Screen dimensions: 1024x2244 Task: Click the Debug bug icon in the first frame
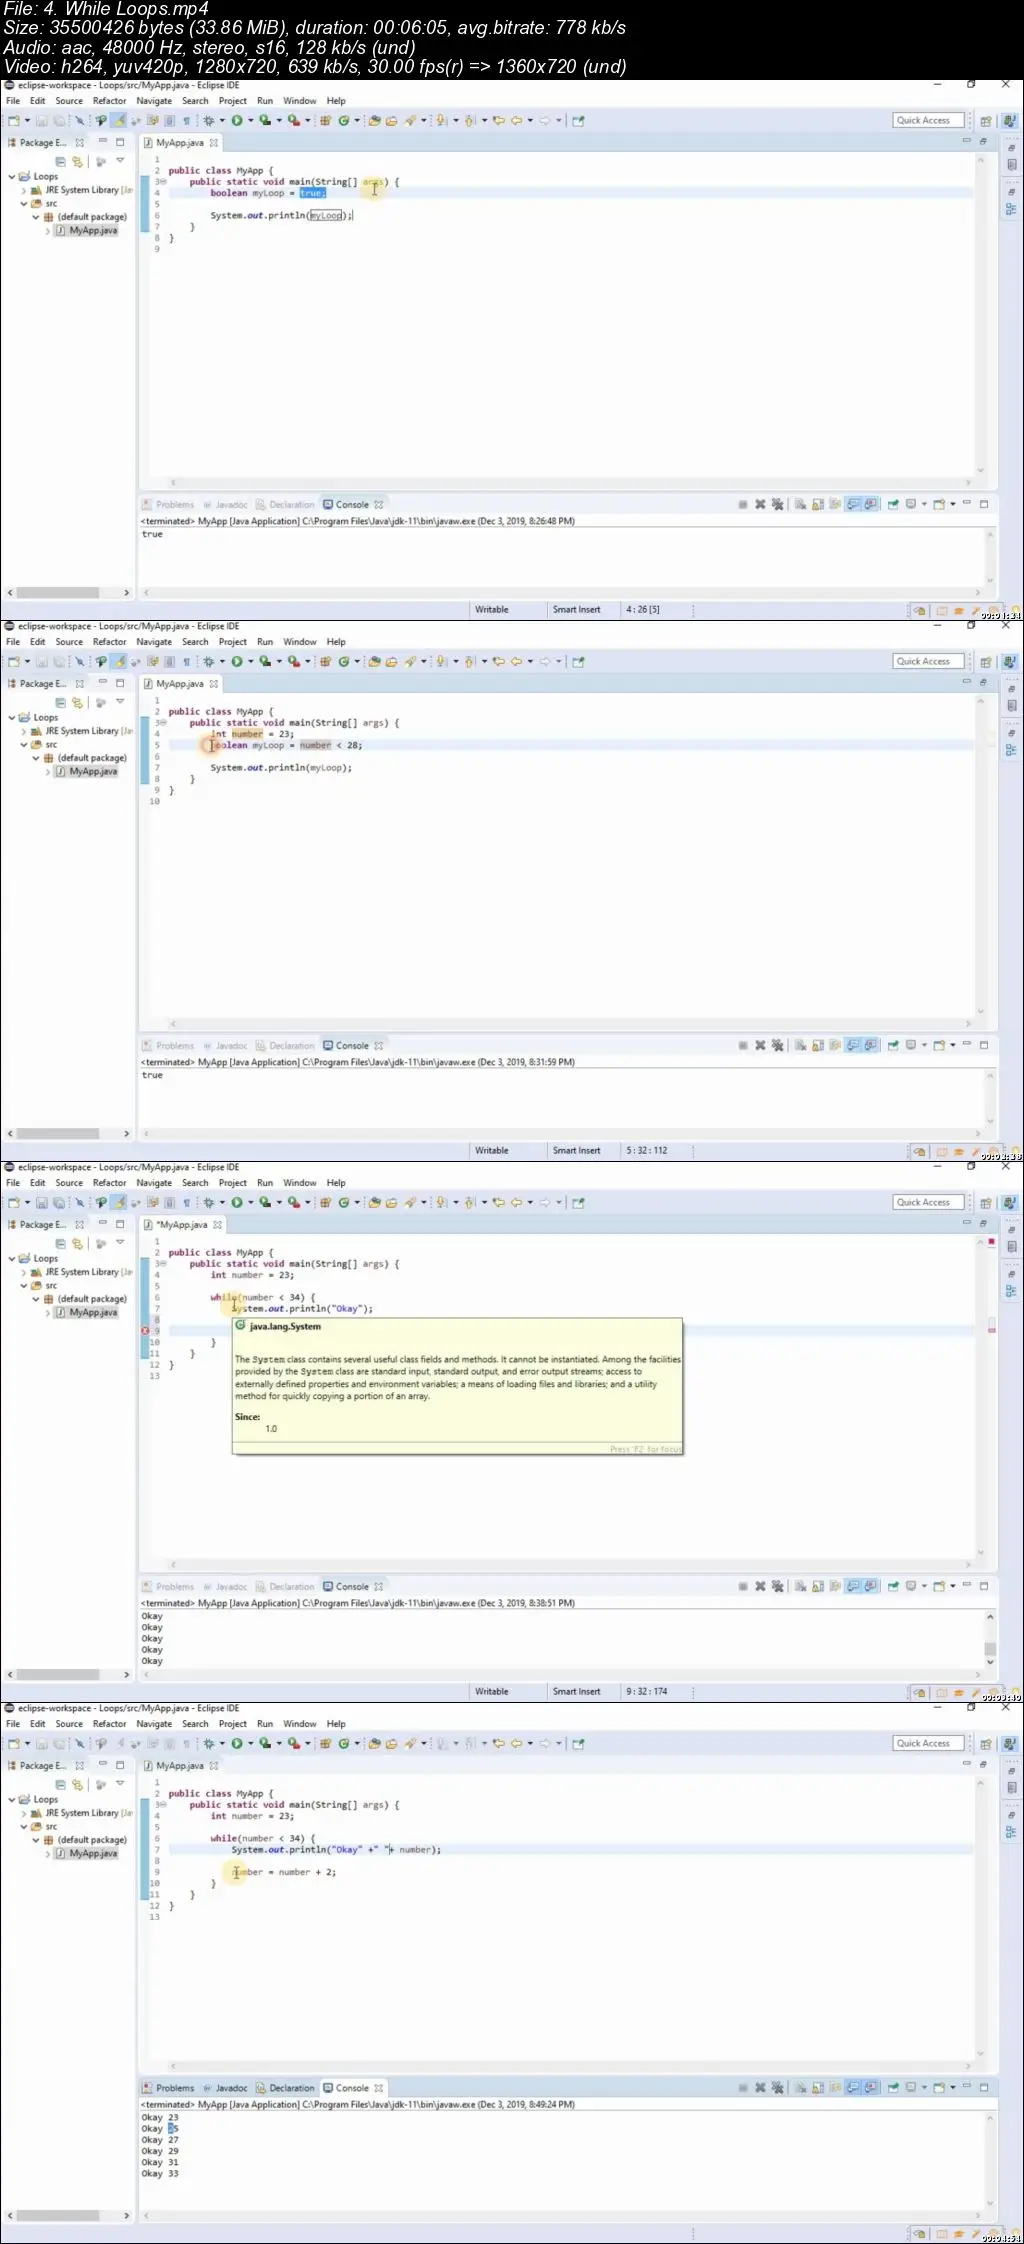(x=208, y=120)
